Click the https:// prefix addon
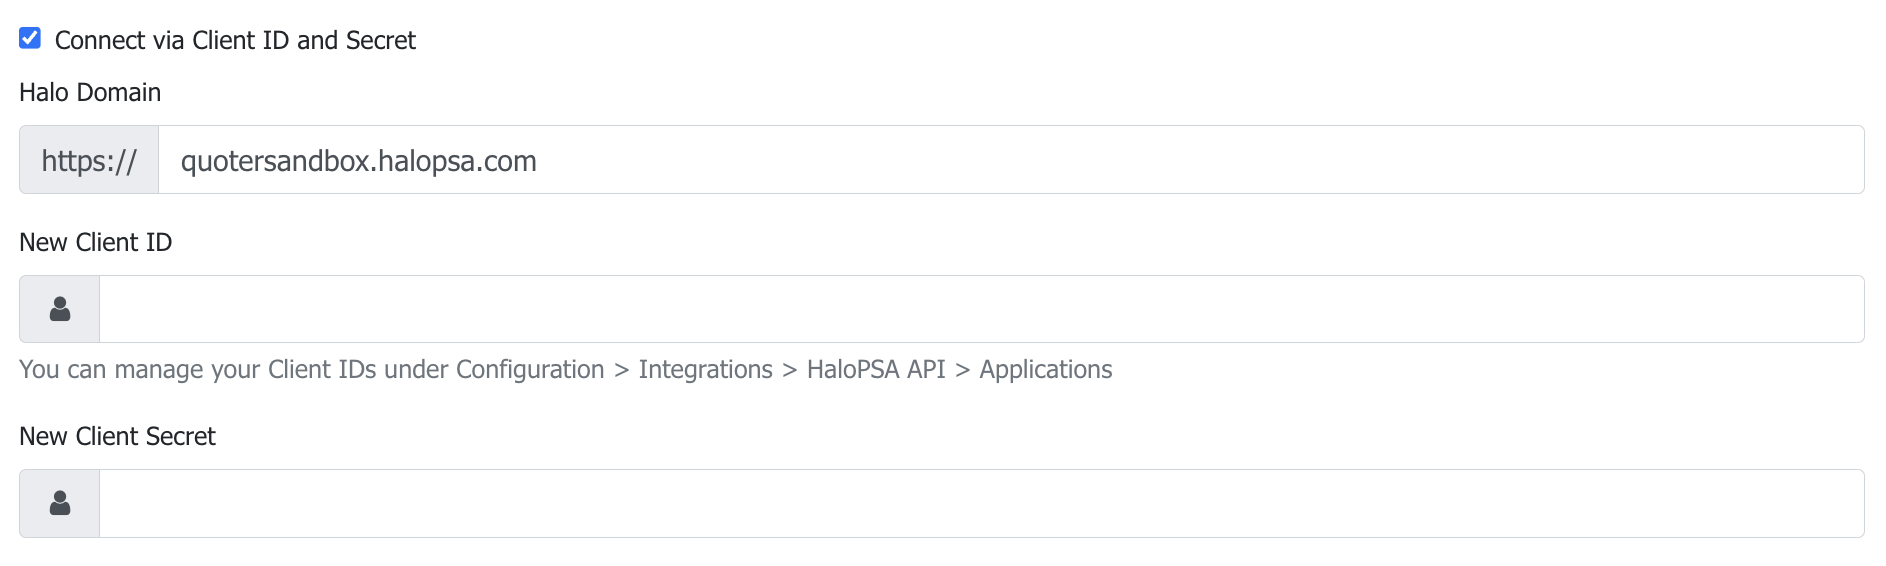 tap(89, 160)
